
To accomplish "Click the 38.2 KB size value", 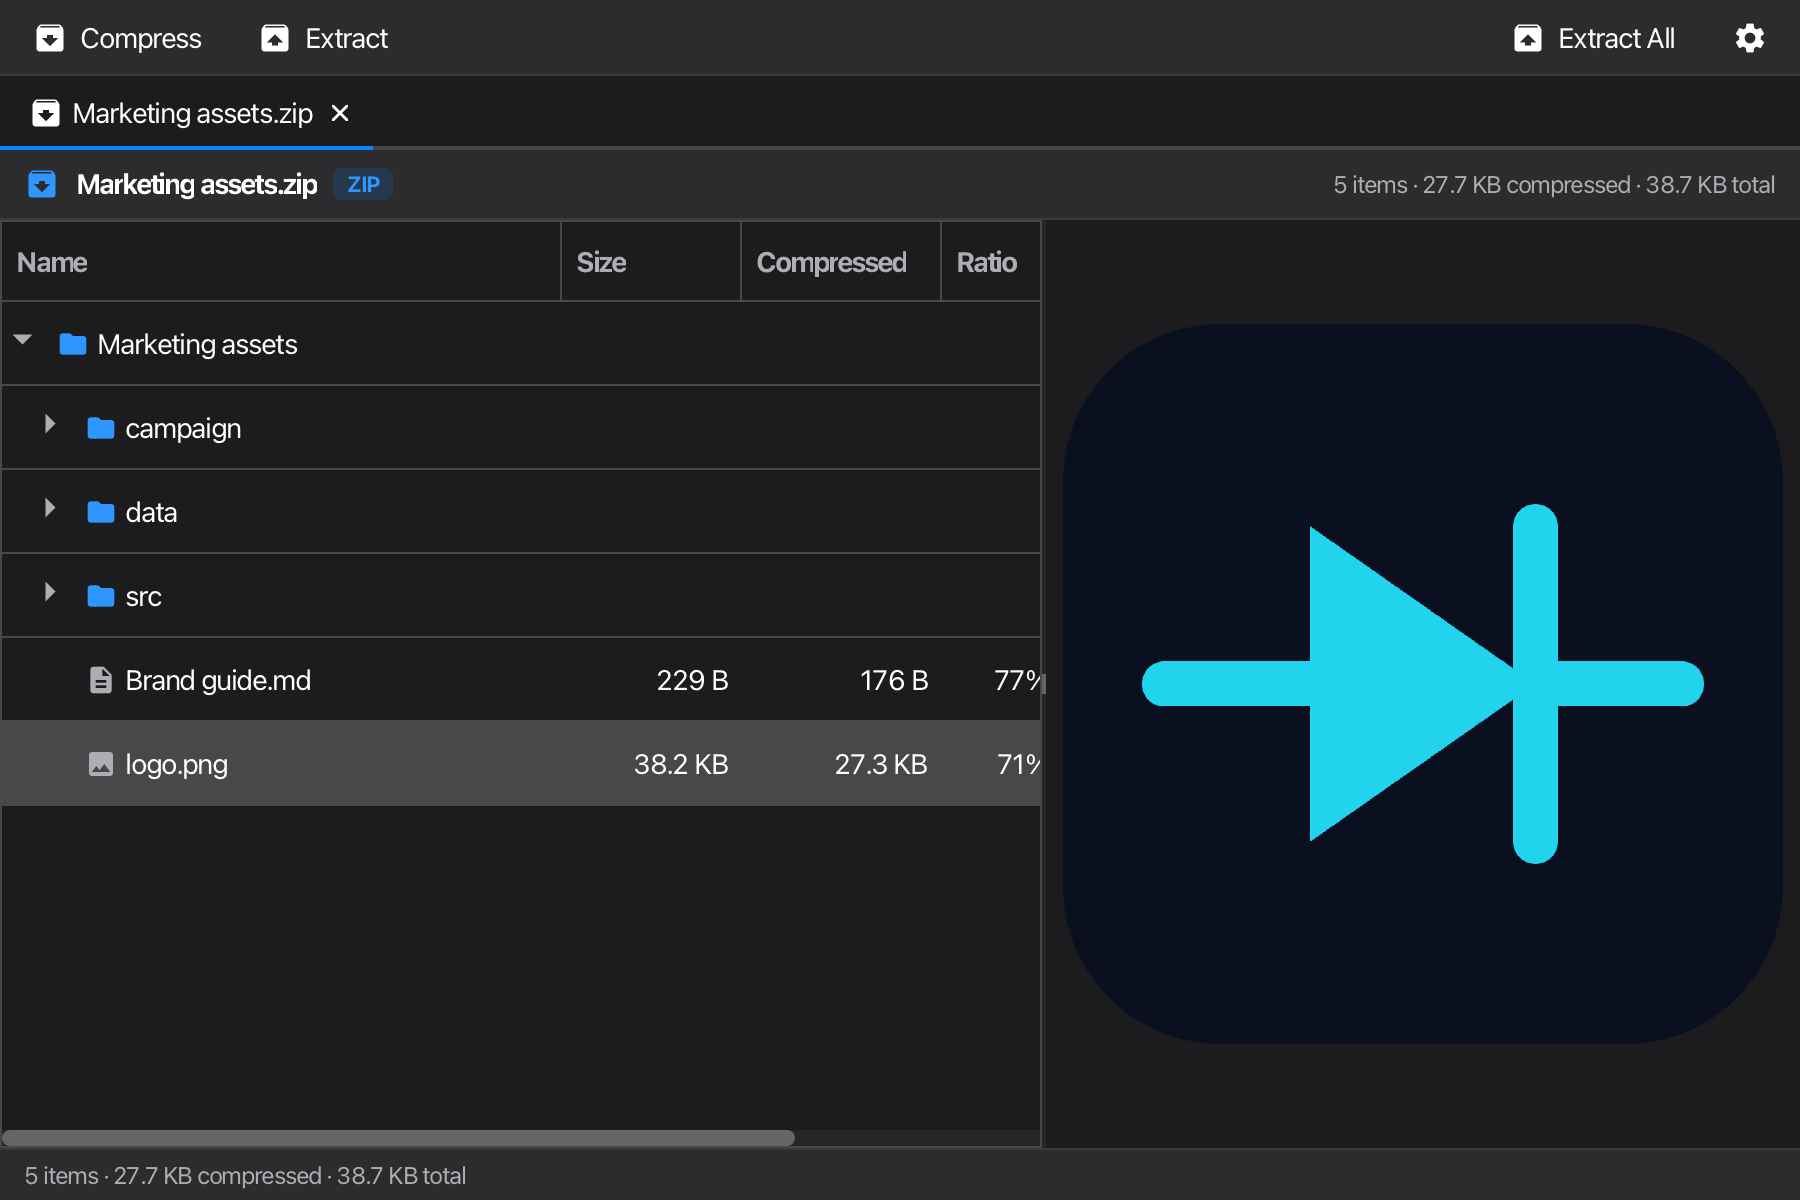I will coord(681,764).
